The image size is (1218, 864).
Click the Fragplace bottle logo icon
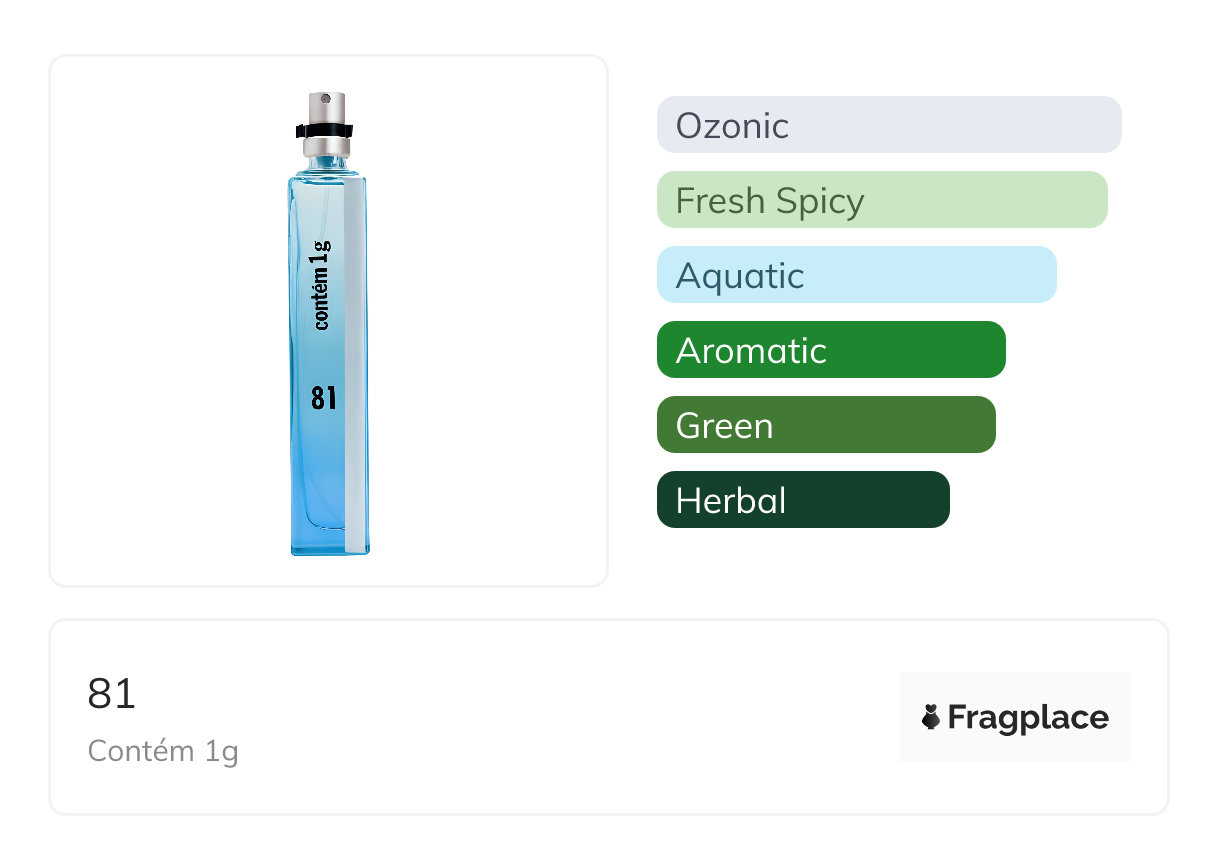[x=931, y=717]
